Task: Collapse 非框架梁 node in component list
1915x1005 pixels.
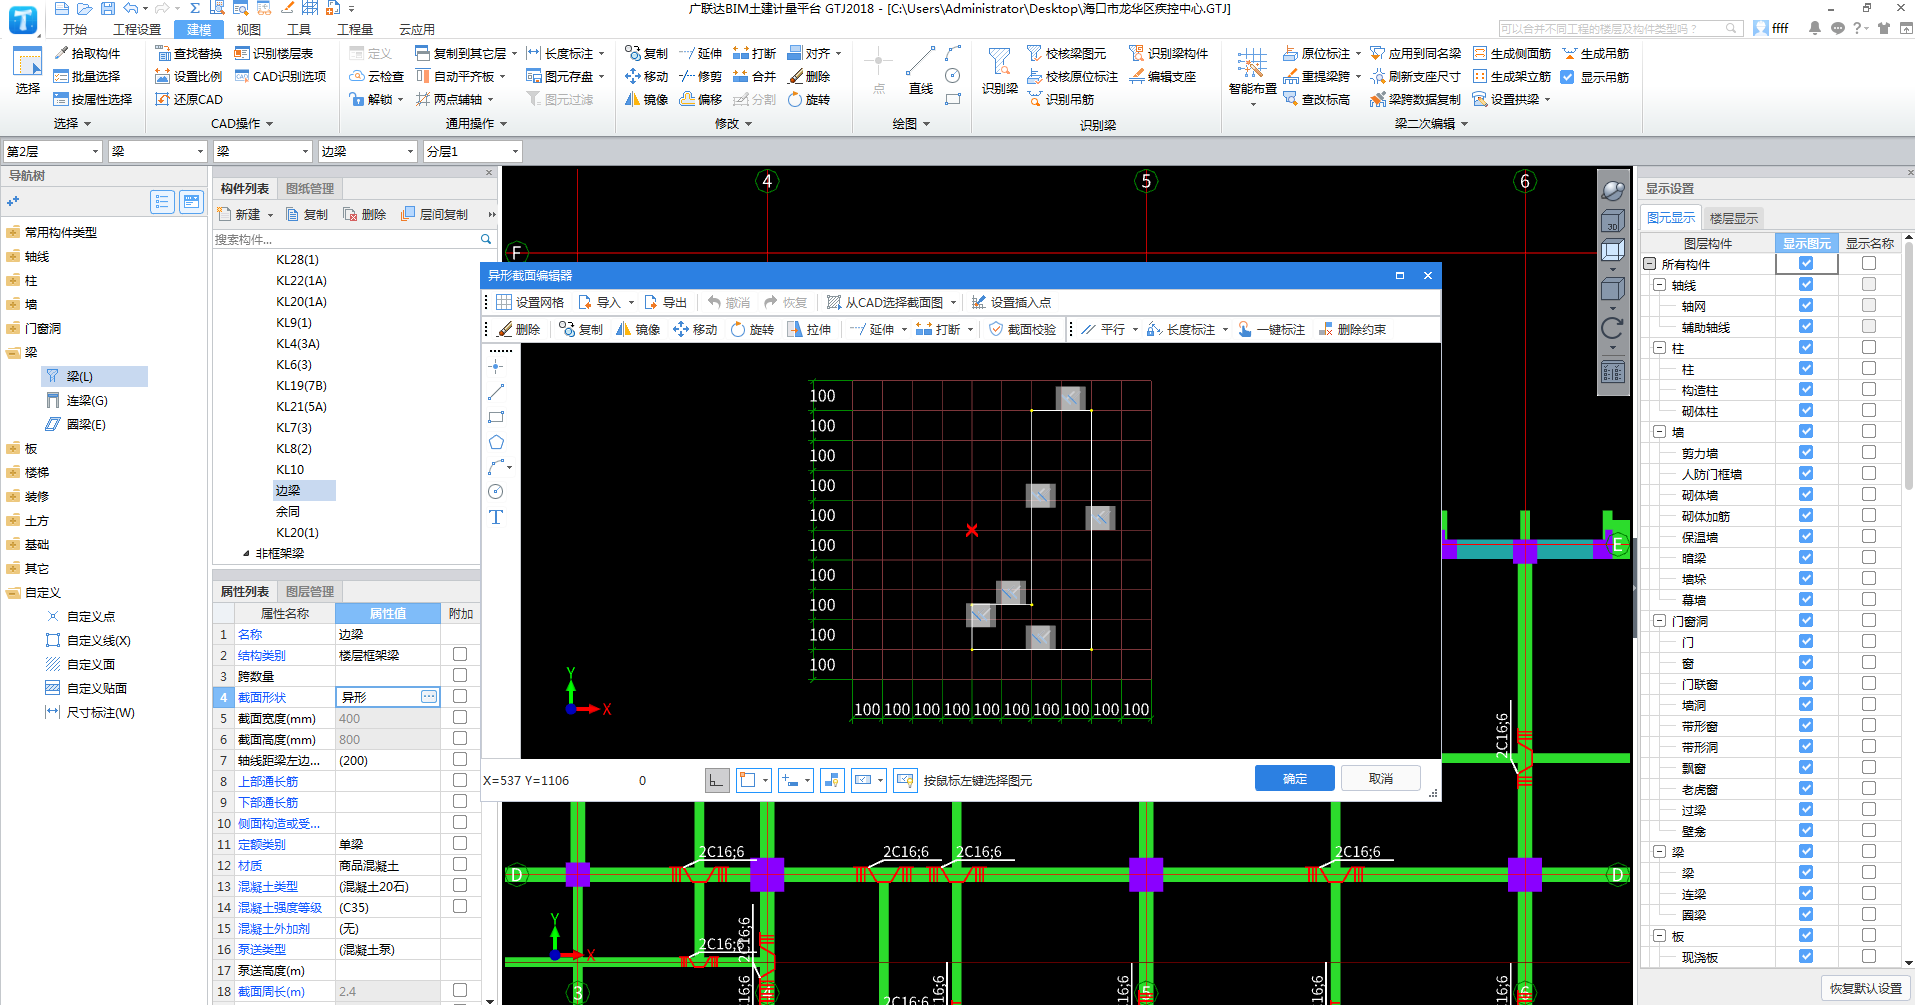Action: tap(246, 553)
